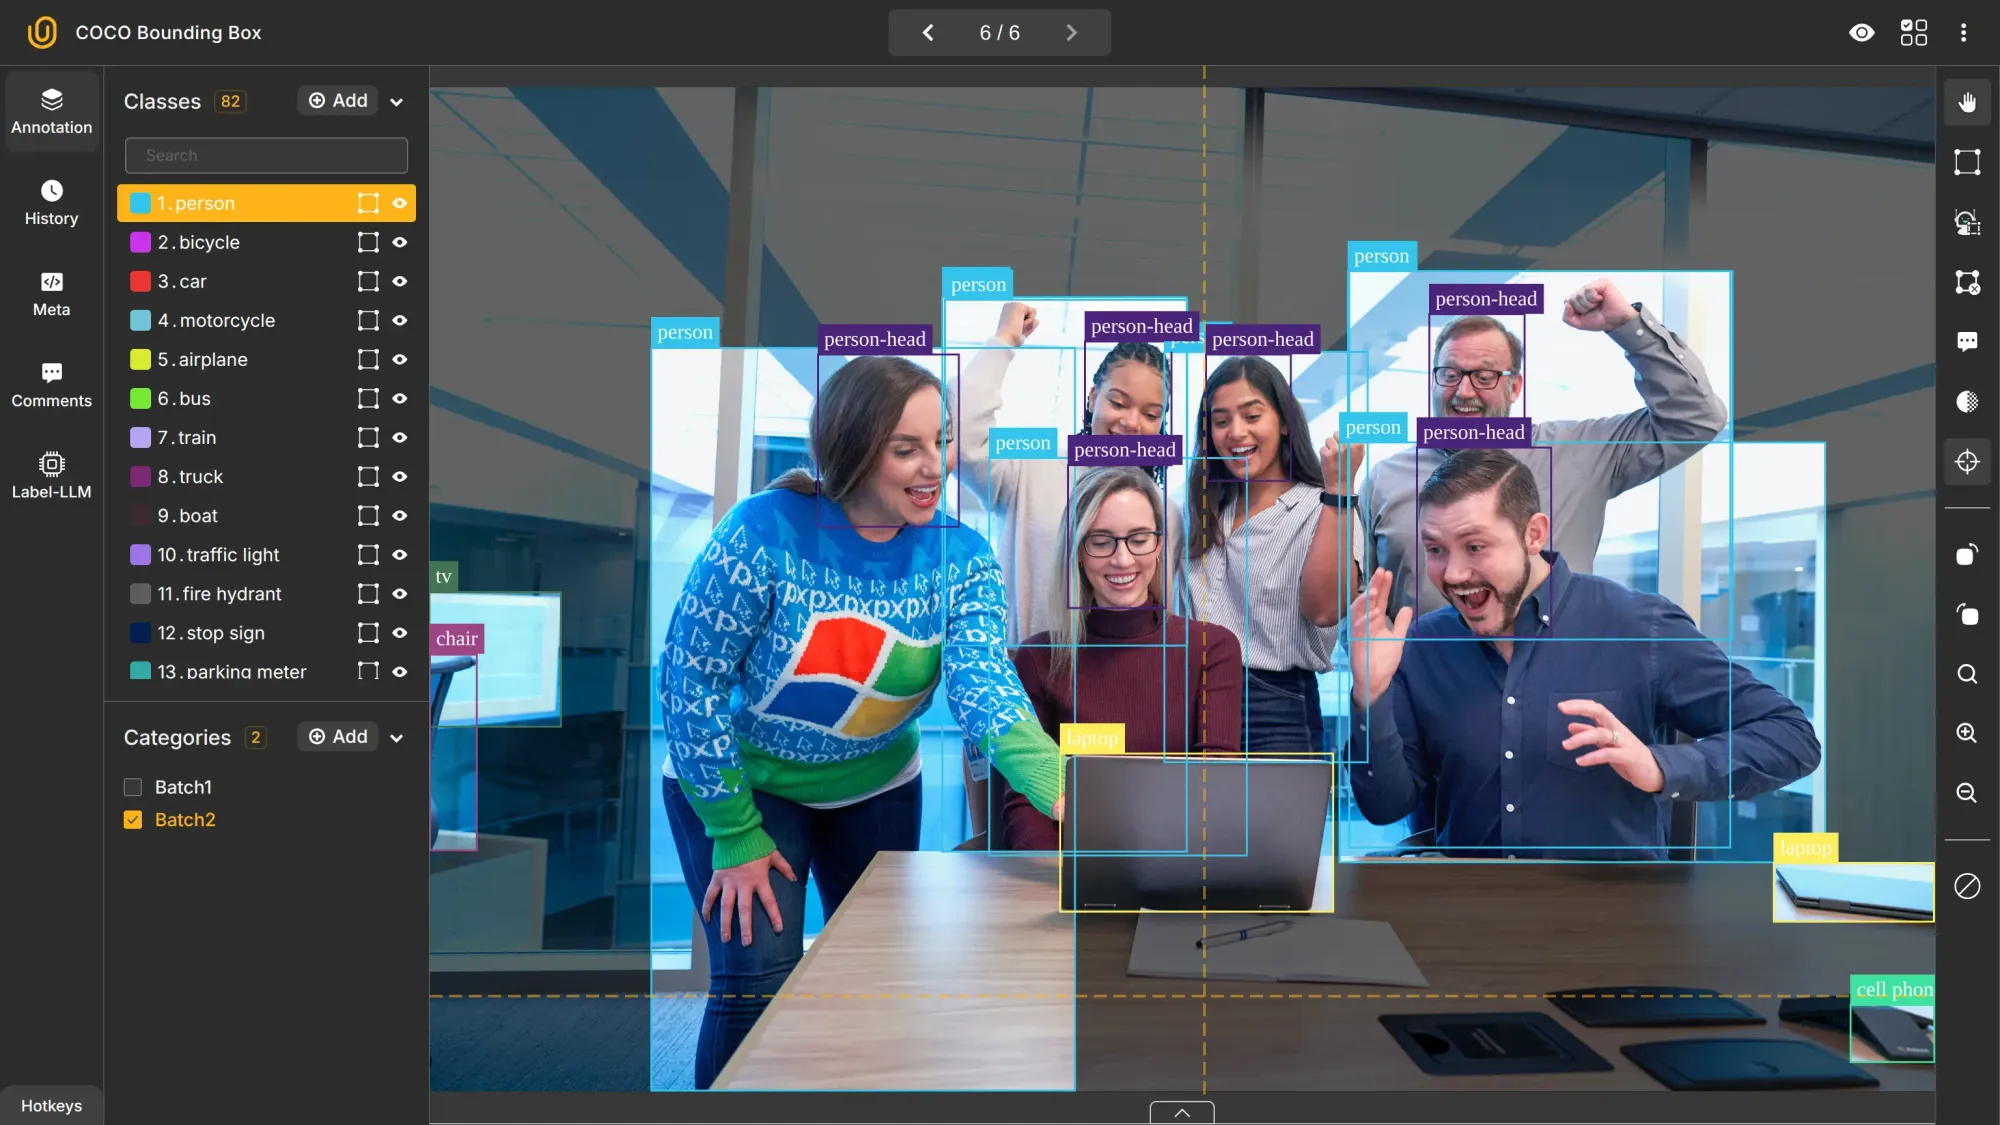Select the Label-LLM tool
2000x1125 pixels.
[51, 475]
